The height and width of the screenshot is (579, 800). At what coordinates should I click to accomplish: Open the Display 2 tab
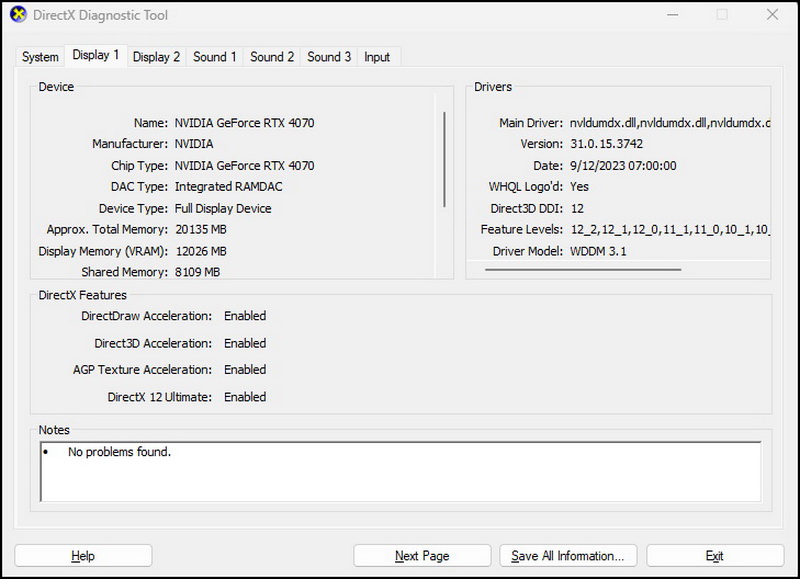(x=156, y=57)
